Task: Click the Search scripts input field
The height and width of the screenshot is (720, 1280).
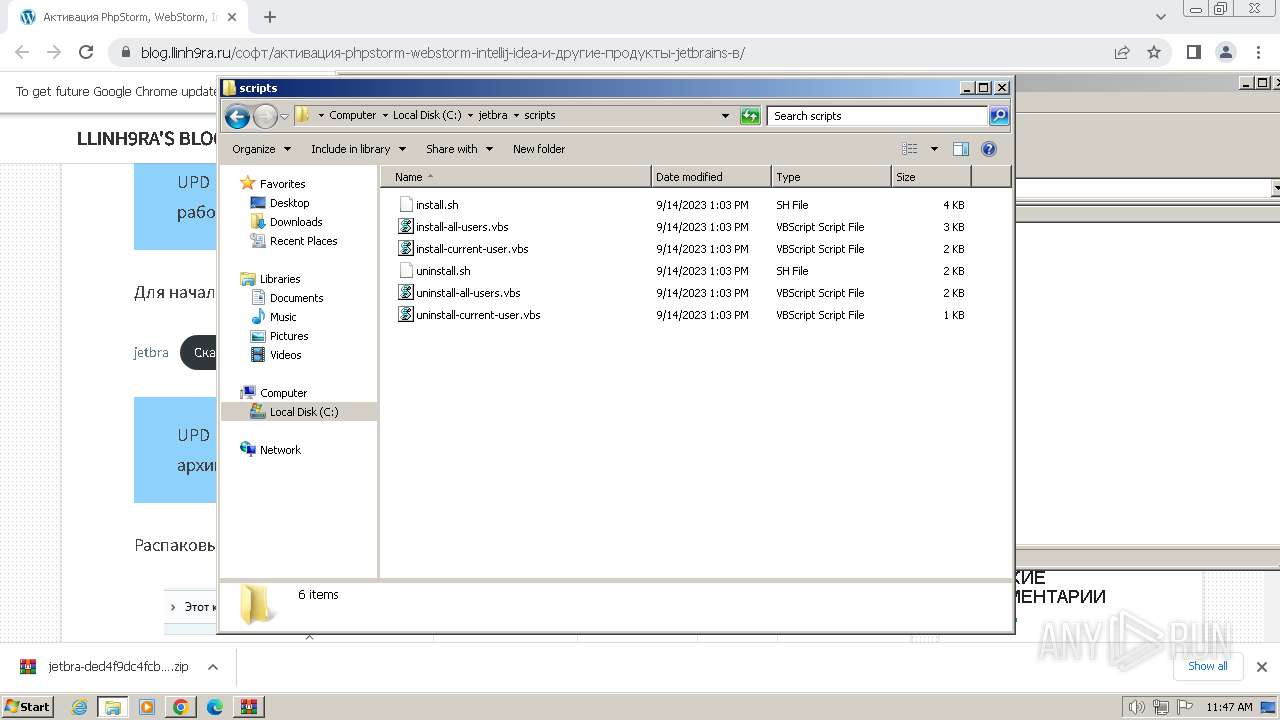Action: click(879, 116)
